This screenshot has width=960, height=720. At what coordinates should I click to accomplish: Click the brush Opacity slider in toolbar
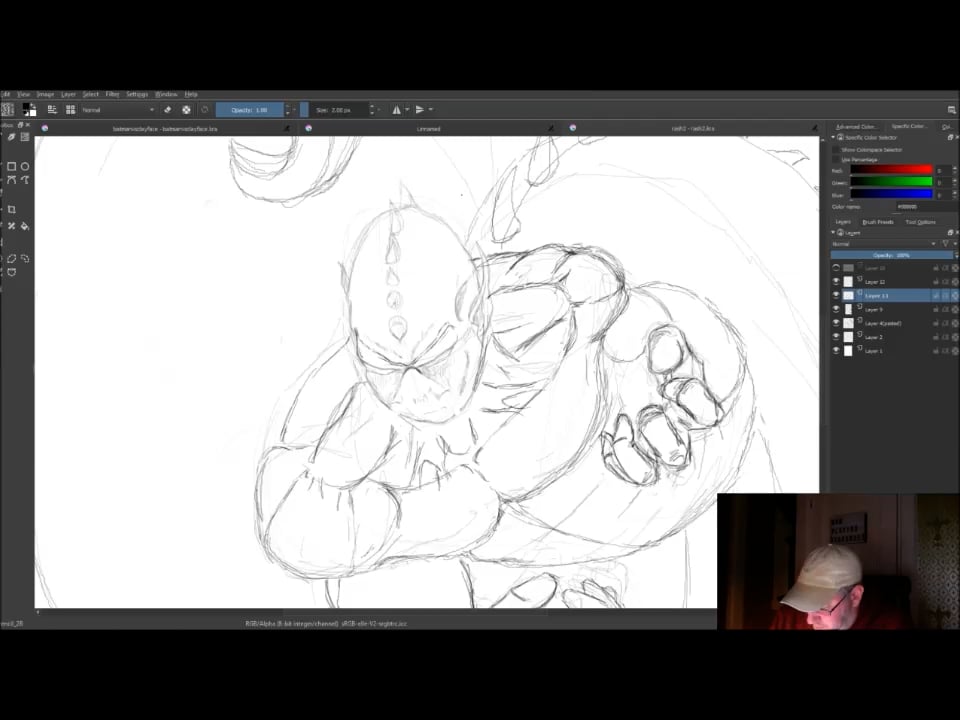(249, 110)
